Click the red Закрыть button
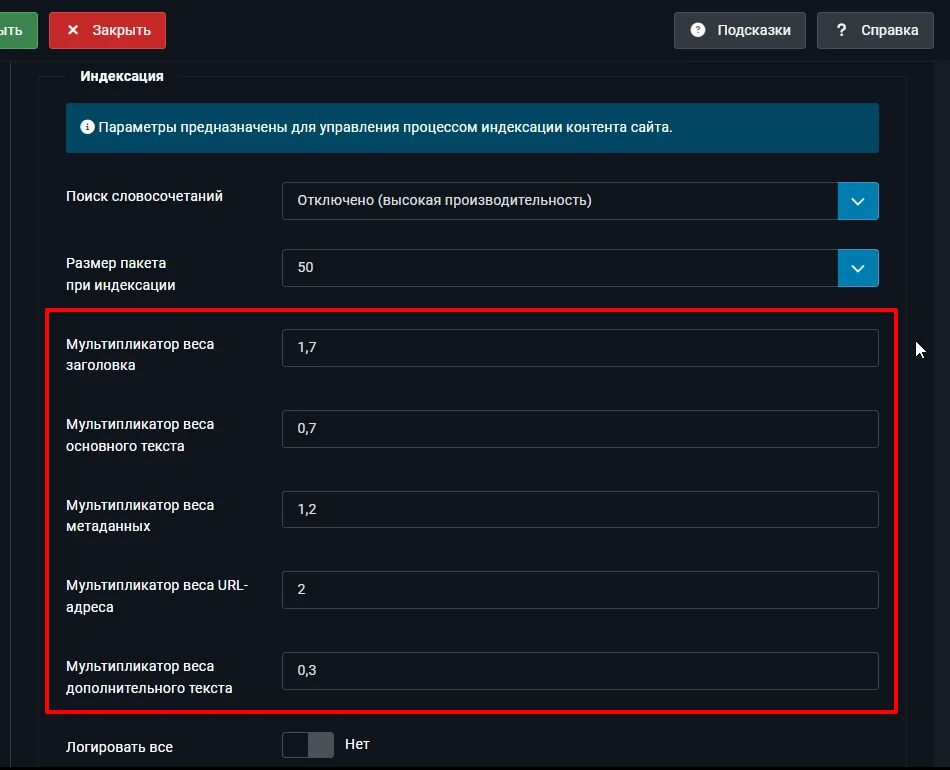950x770 pixels. (107, 30)
